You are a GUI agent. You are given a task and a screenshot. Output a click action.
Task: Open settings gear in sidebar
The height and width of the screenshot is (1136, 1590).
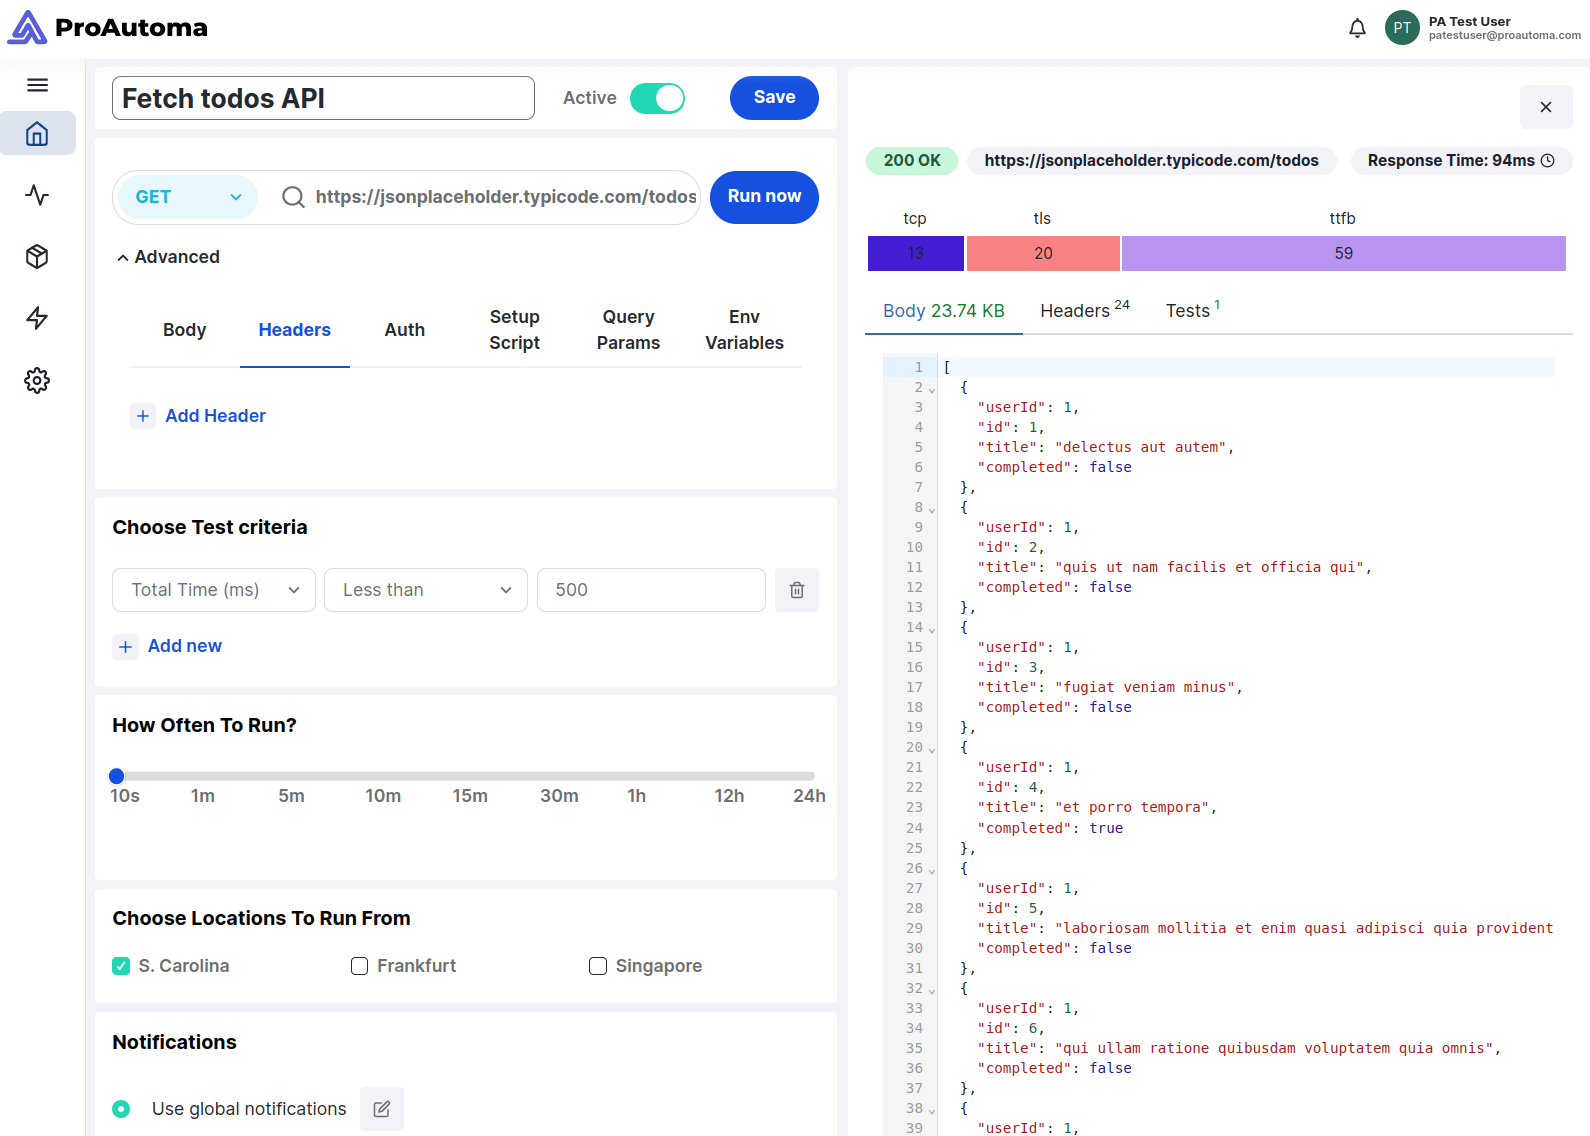click(37, 380)
